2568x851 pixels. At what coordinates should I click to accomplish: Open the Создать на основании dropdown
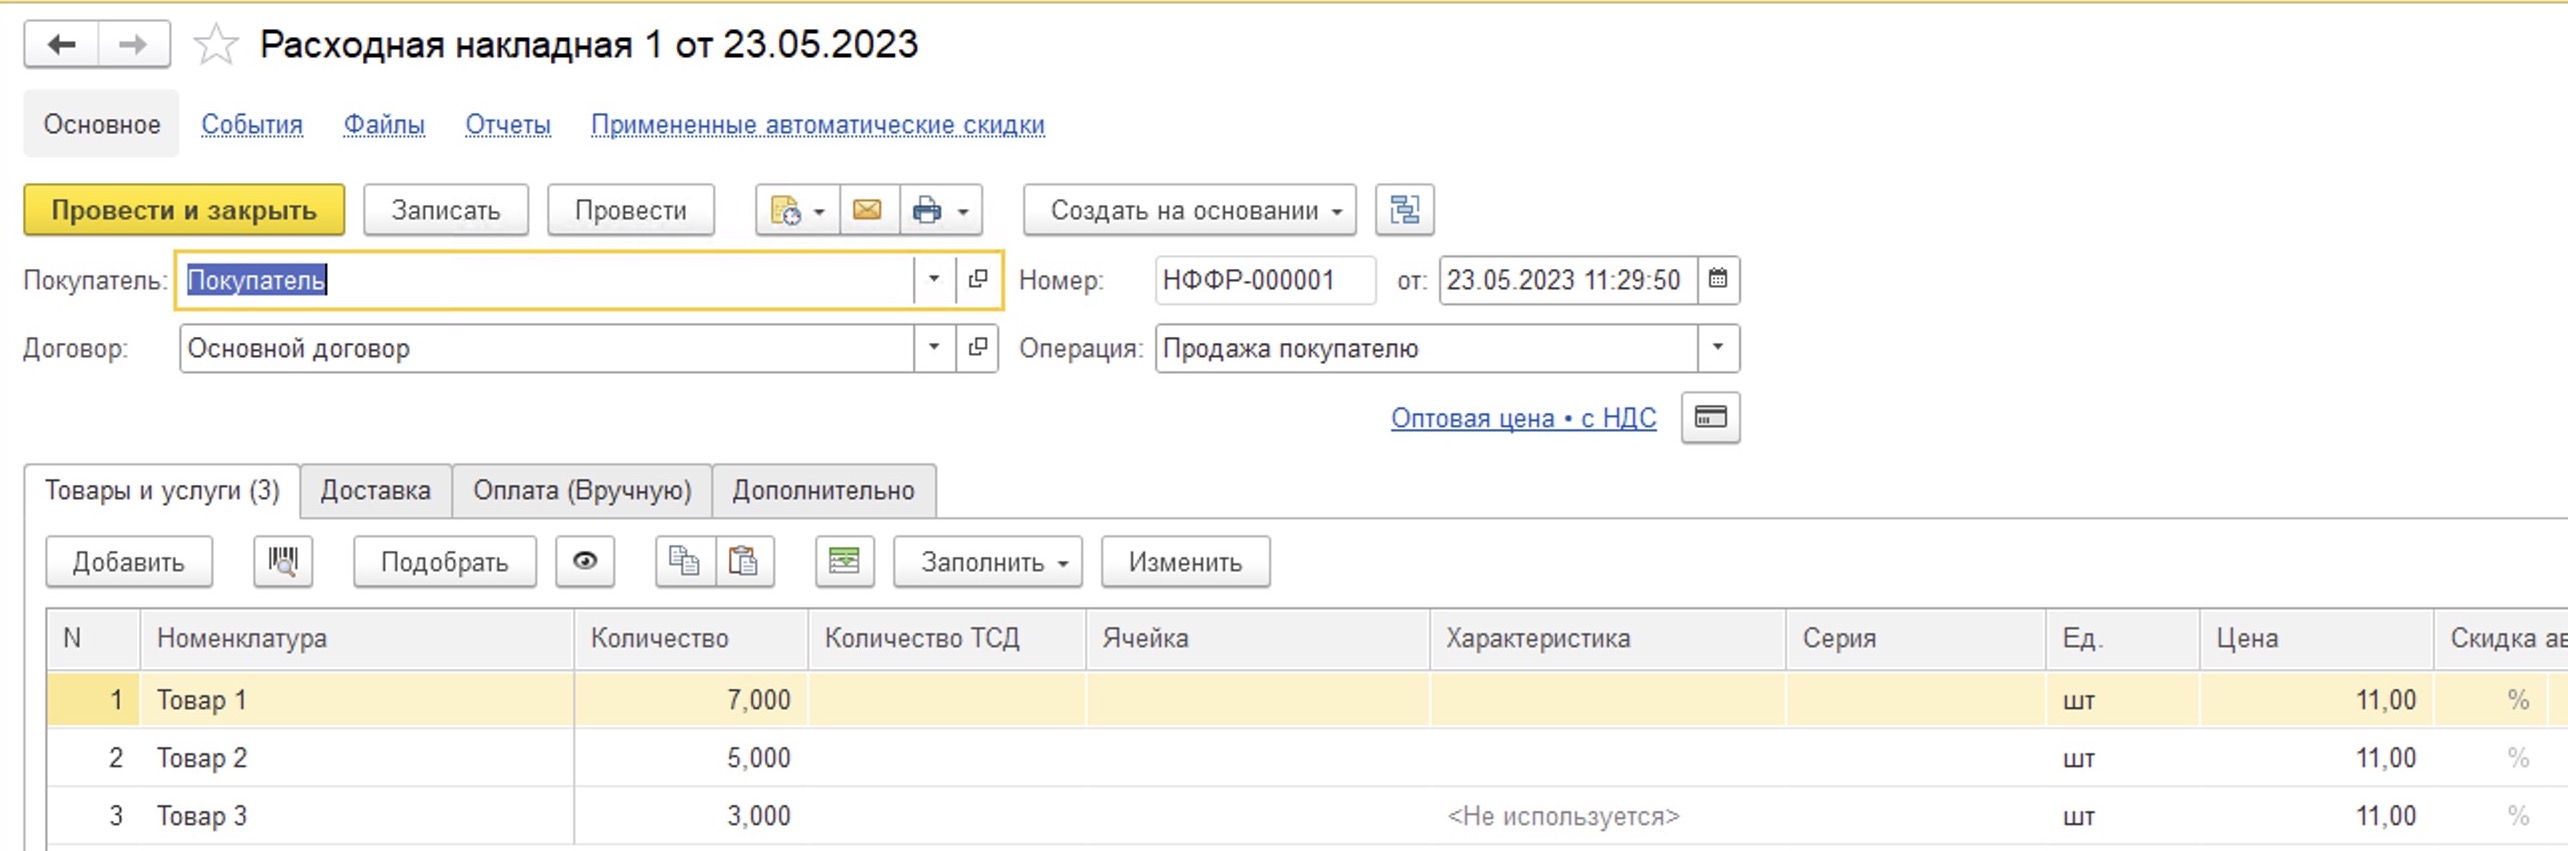tap(1189, 210)
